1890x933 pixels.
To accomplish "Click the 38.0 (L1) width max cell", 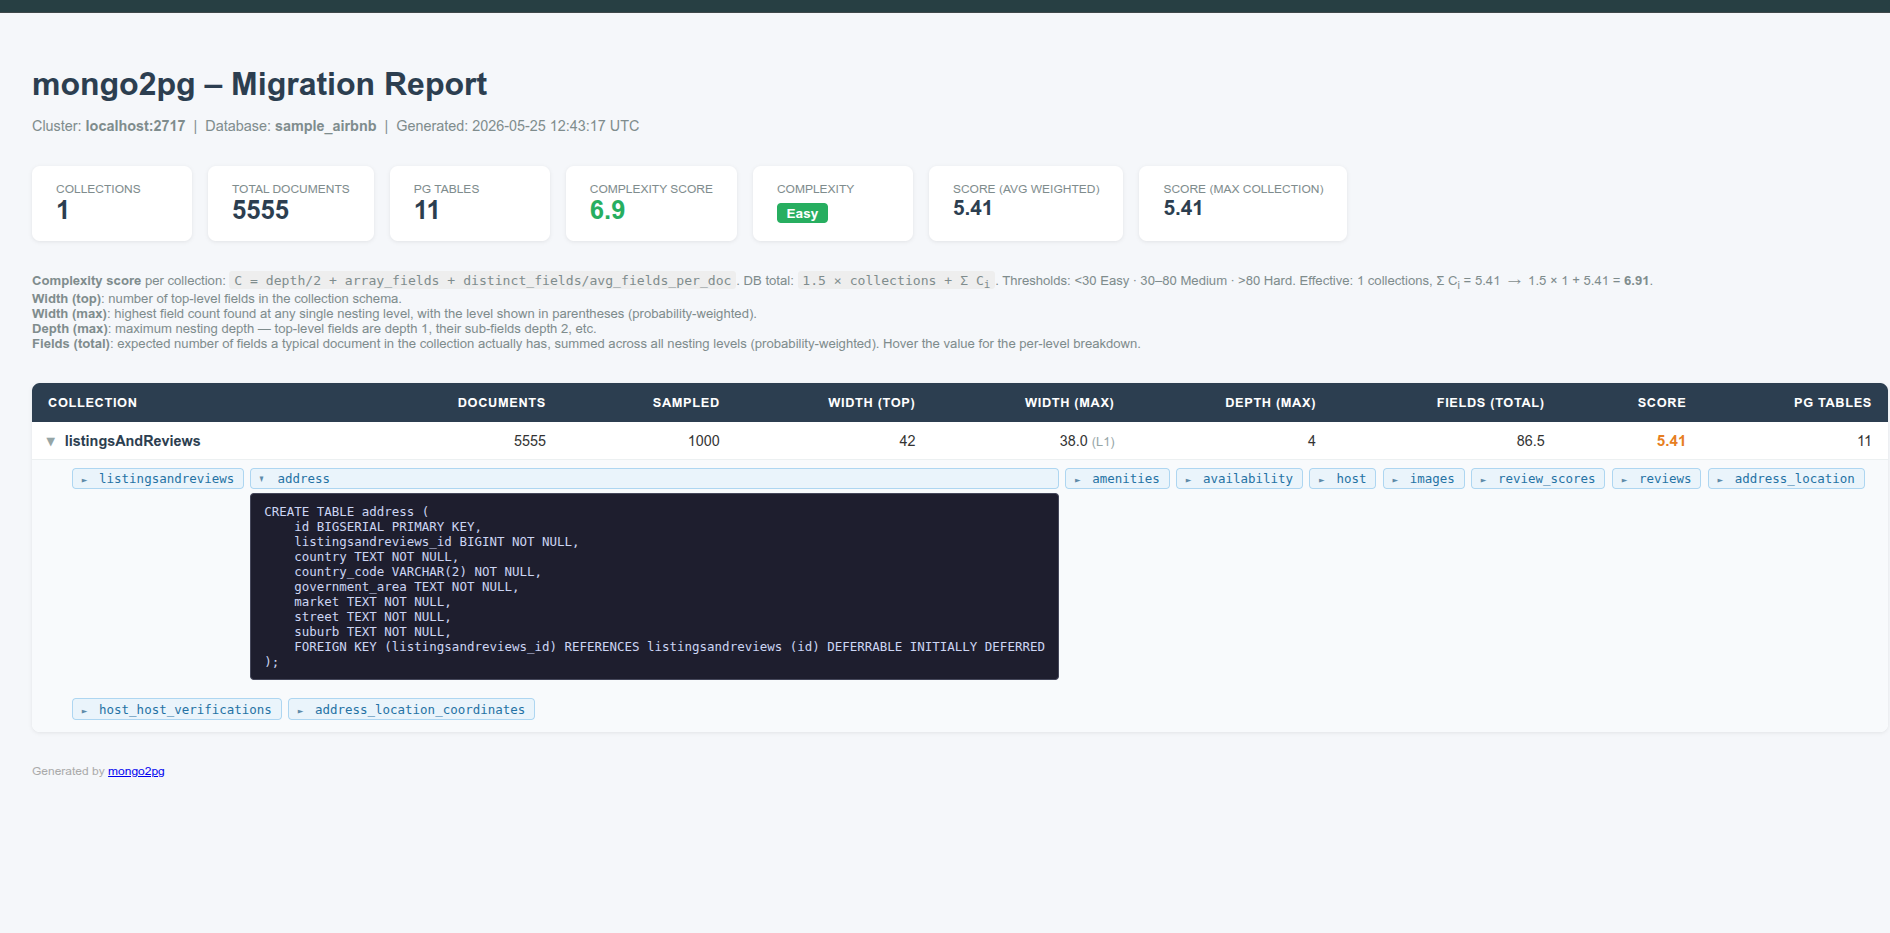I will coord(1087,441).
